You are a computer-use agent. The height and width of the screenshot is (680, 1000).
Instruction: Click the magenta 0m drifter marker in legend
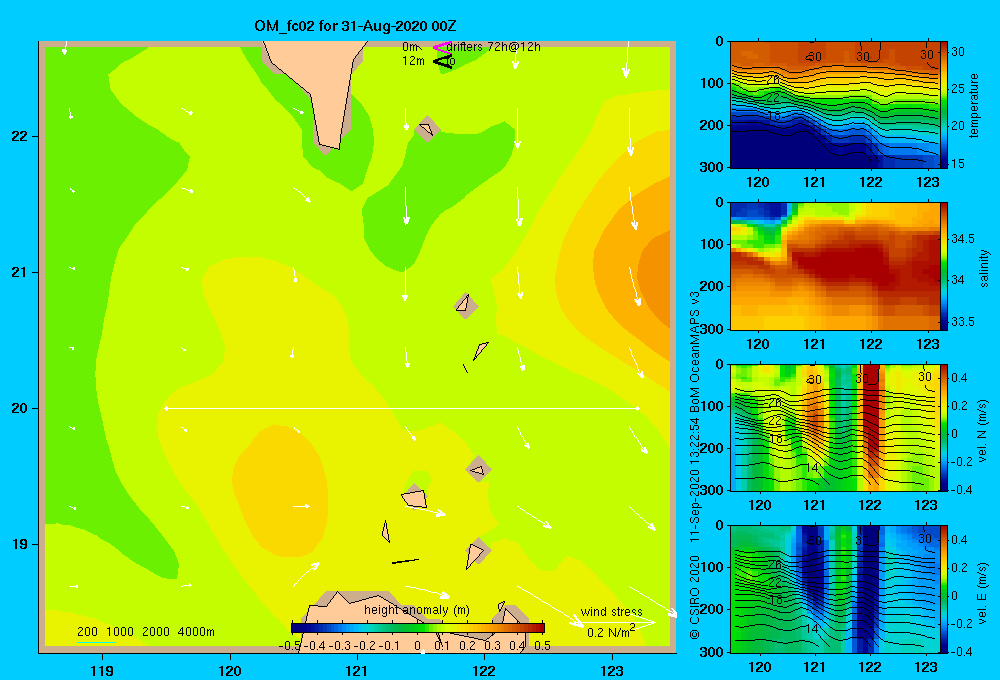point(441,47)
